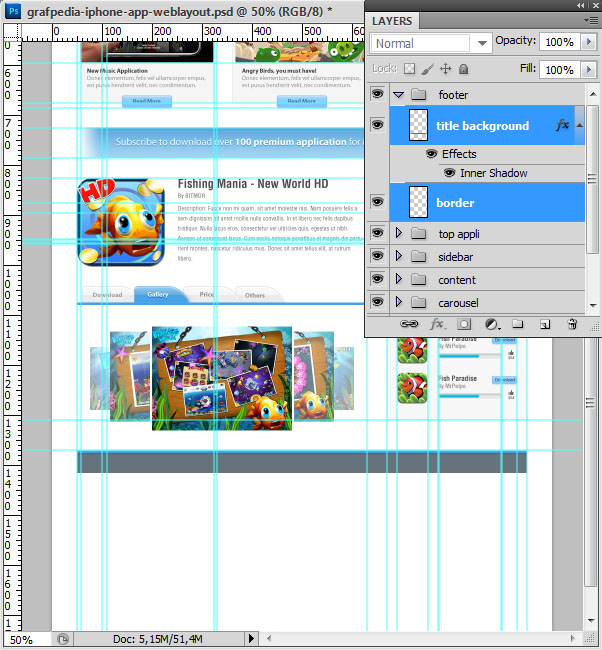602x650 pixels.
Task: Click title background layer thumbnail
Action: [x=418, y=125]
